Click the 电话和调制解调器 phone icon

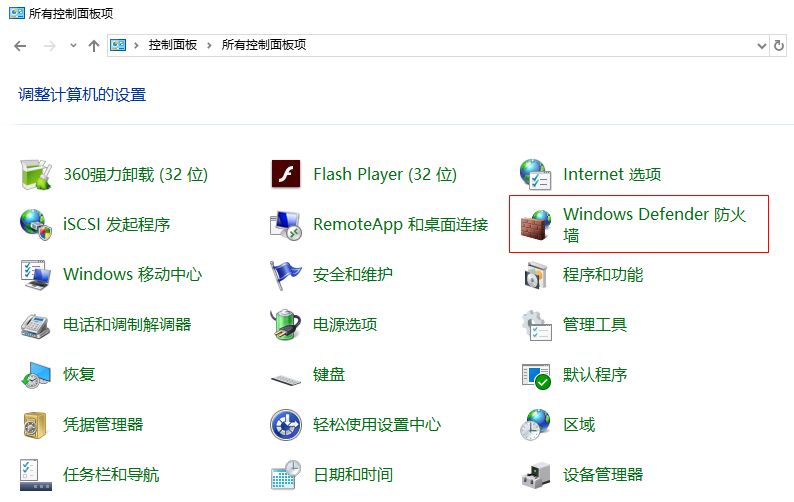[x=35, y=325]
